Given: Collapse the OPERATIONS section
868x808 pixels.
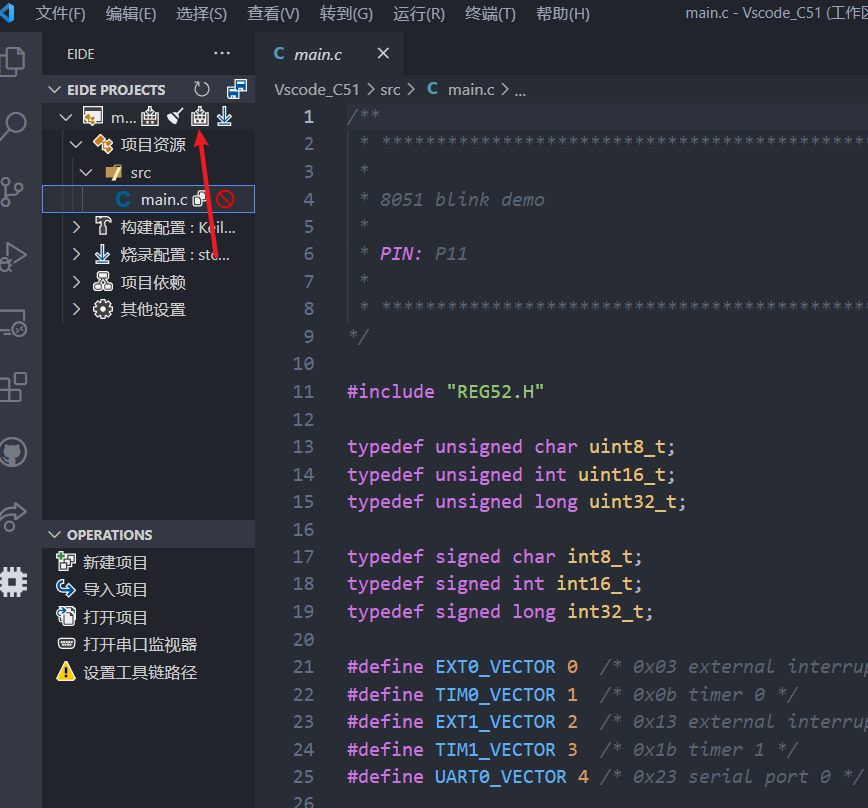Looking at the screenshot, I should coord(54,535).
